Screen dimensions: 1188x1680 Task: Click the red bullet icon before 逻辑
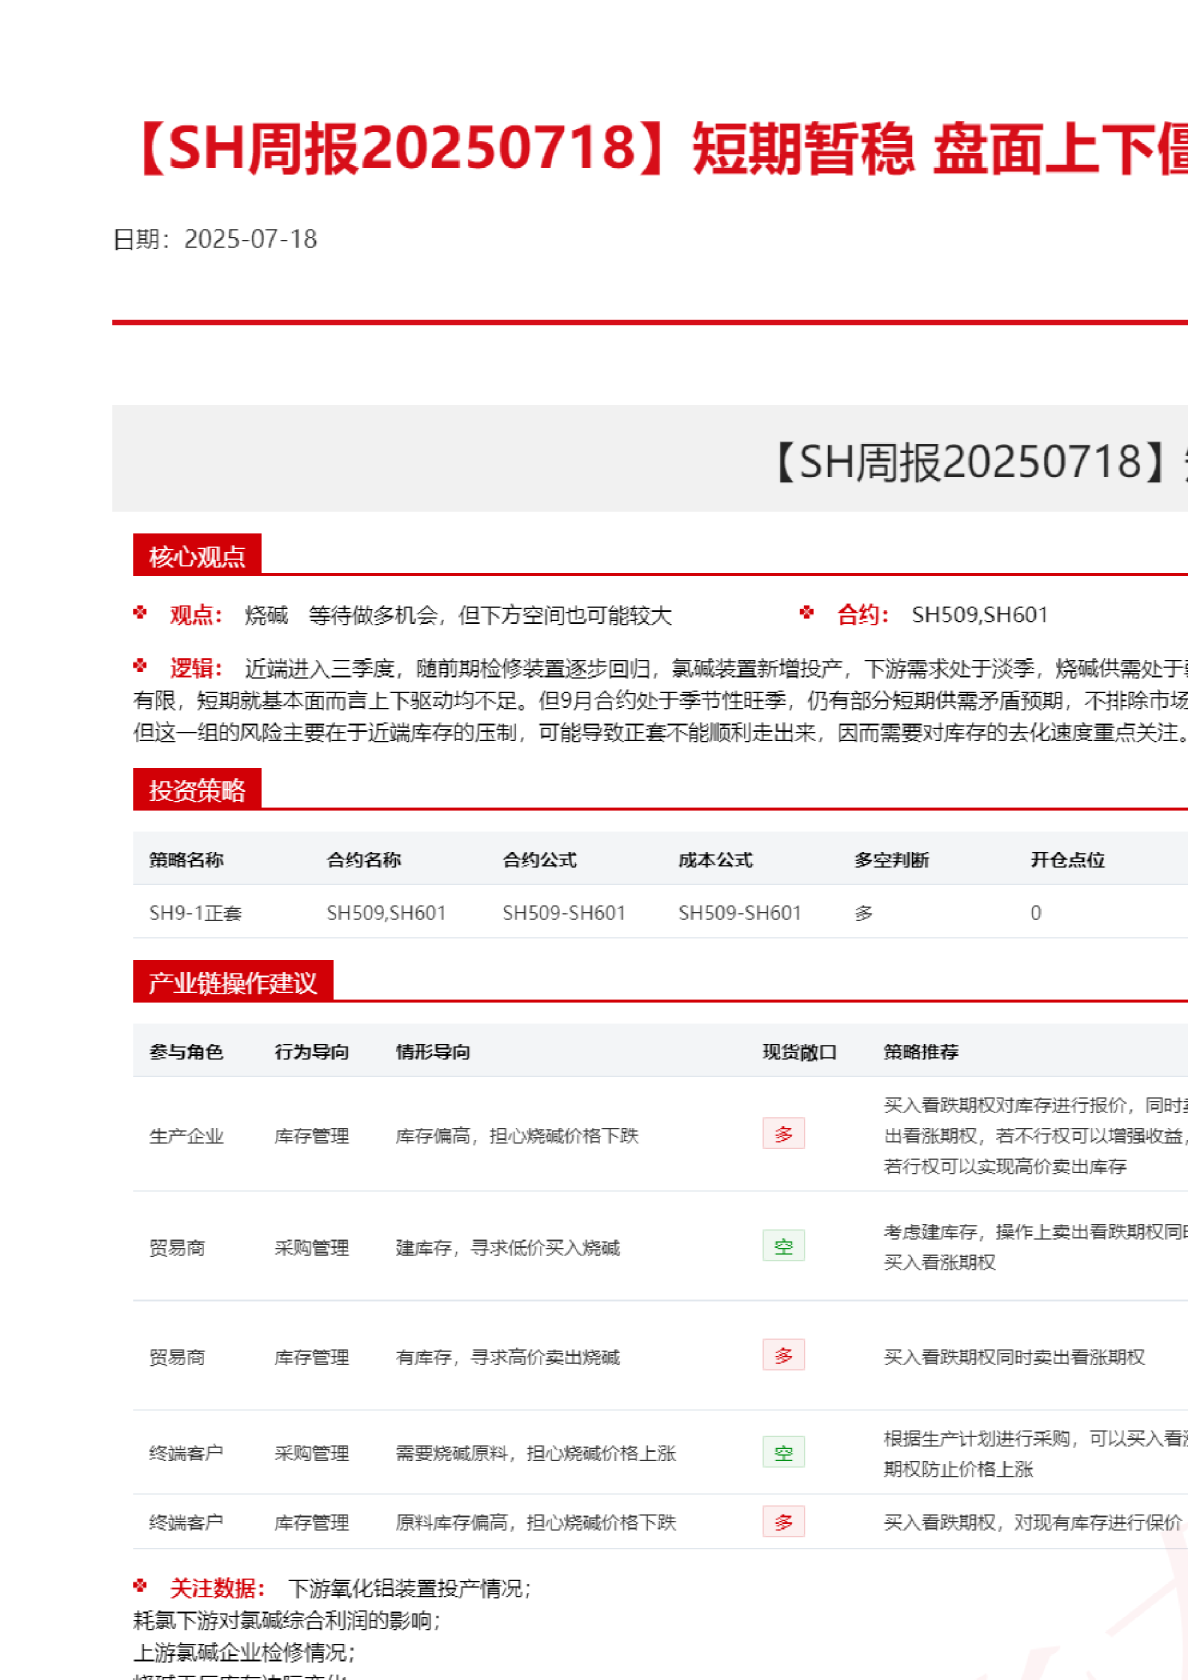point(140,666)
